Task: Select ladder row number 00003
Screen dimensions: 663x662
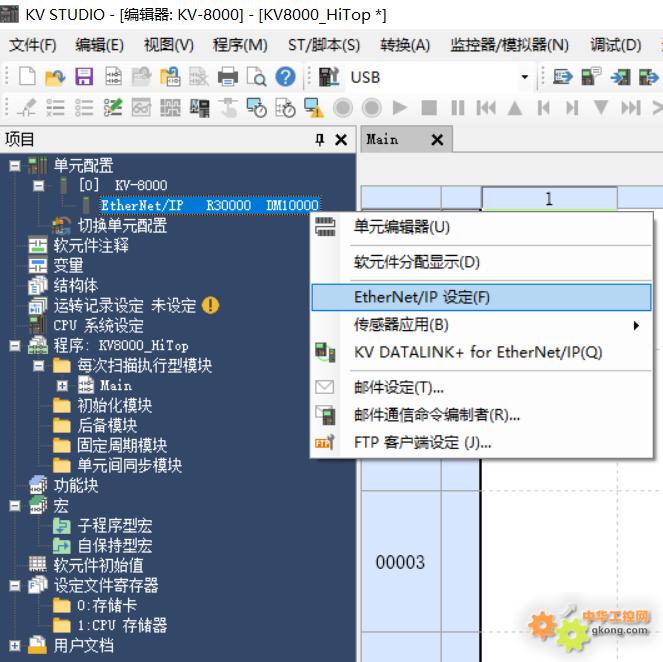Action: [400, 562]
